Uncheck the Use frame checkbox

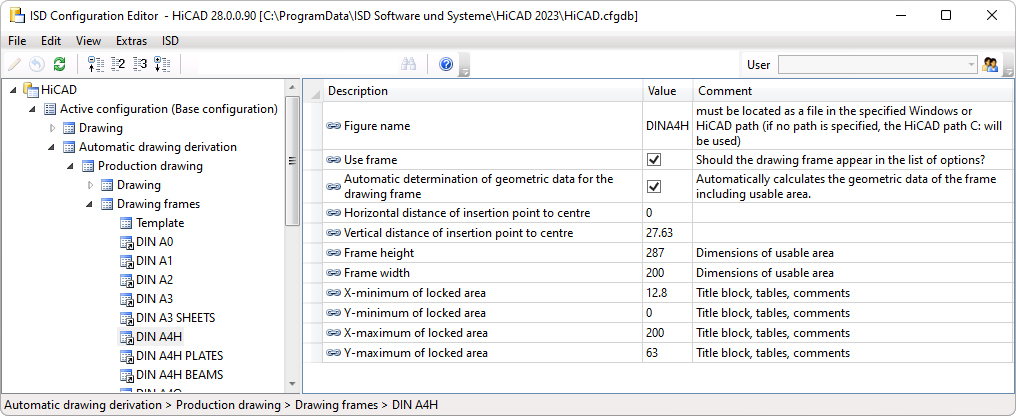654,160
